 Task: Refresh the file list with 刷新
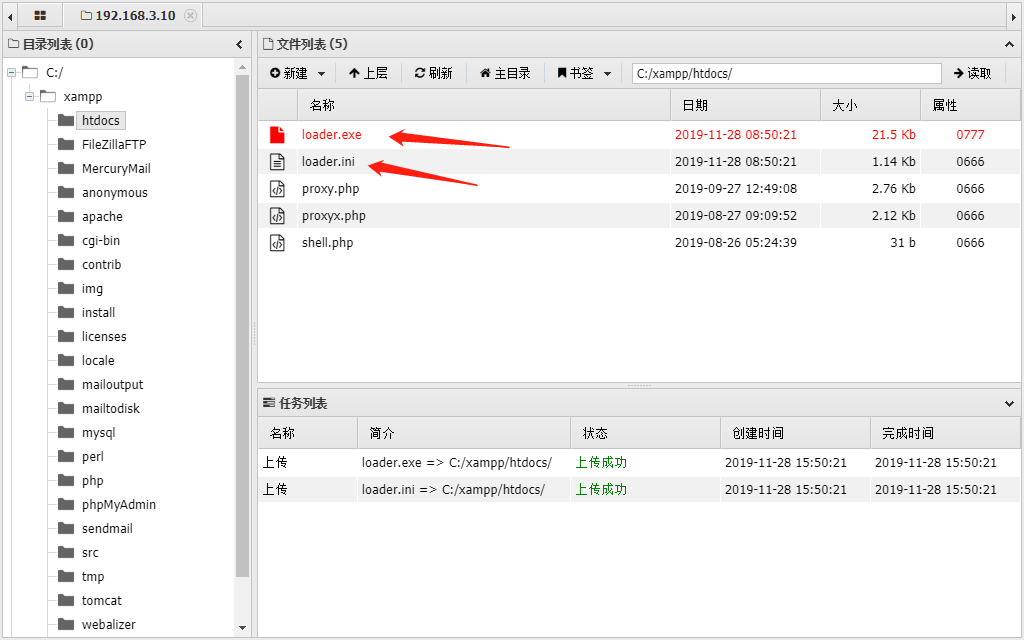pyautogui.click(x=434, y=73)
